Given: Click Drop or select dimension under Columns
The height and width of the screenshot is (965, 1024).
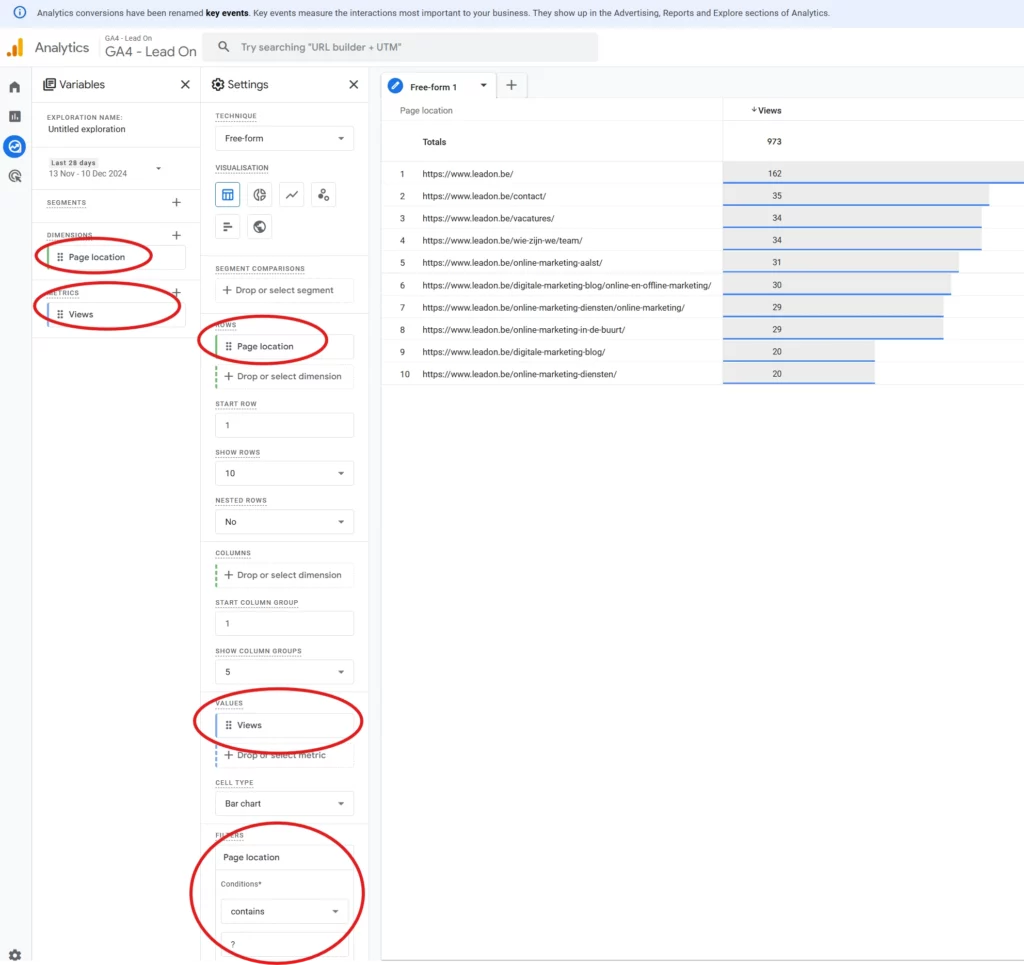Looking at the screenshot, I should pyautogui.click(x=284, y=575).
